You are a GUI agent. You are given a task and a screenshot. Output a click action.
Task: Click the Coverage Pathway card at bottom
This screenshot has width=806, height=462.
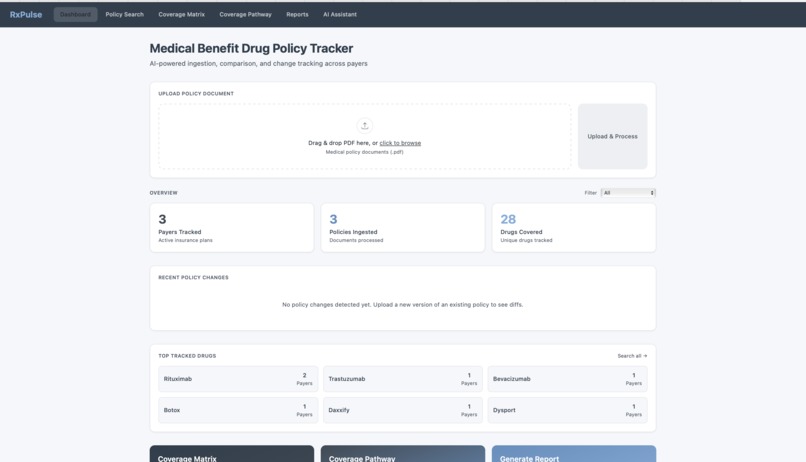coord(402,454)
